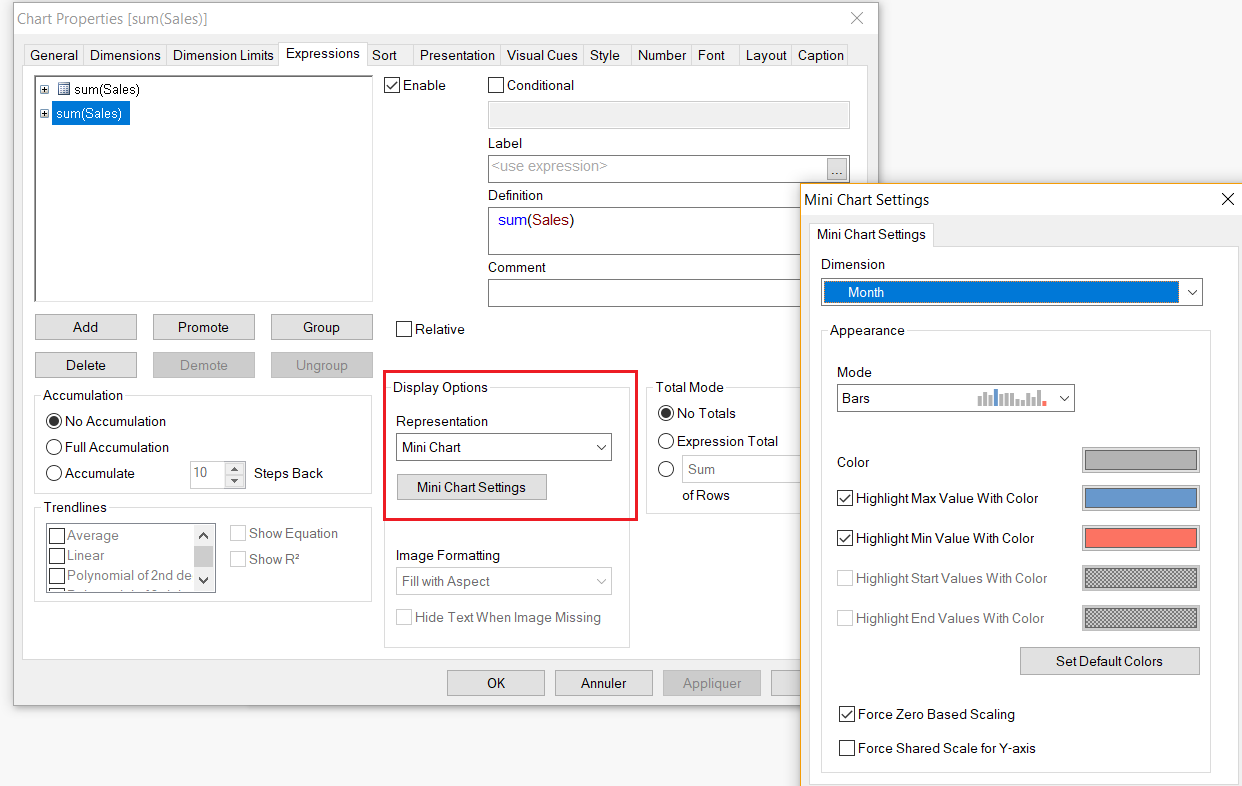
Task: Increase the Steps Back spinner value
Action: click(x=235, y=467)
